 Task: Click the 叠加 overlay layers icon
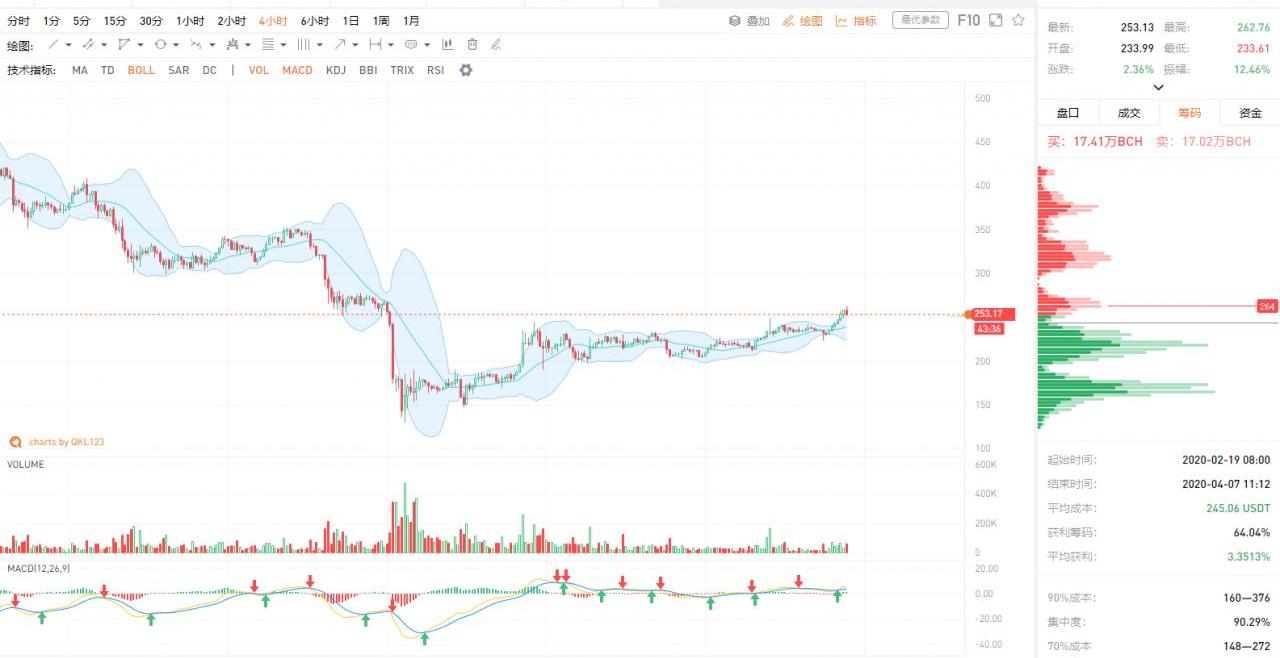pyautogui.click(x=735, y=21)
